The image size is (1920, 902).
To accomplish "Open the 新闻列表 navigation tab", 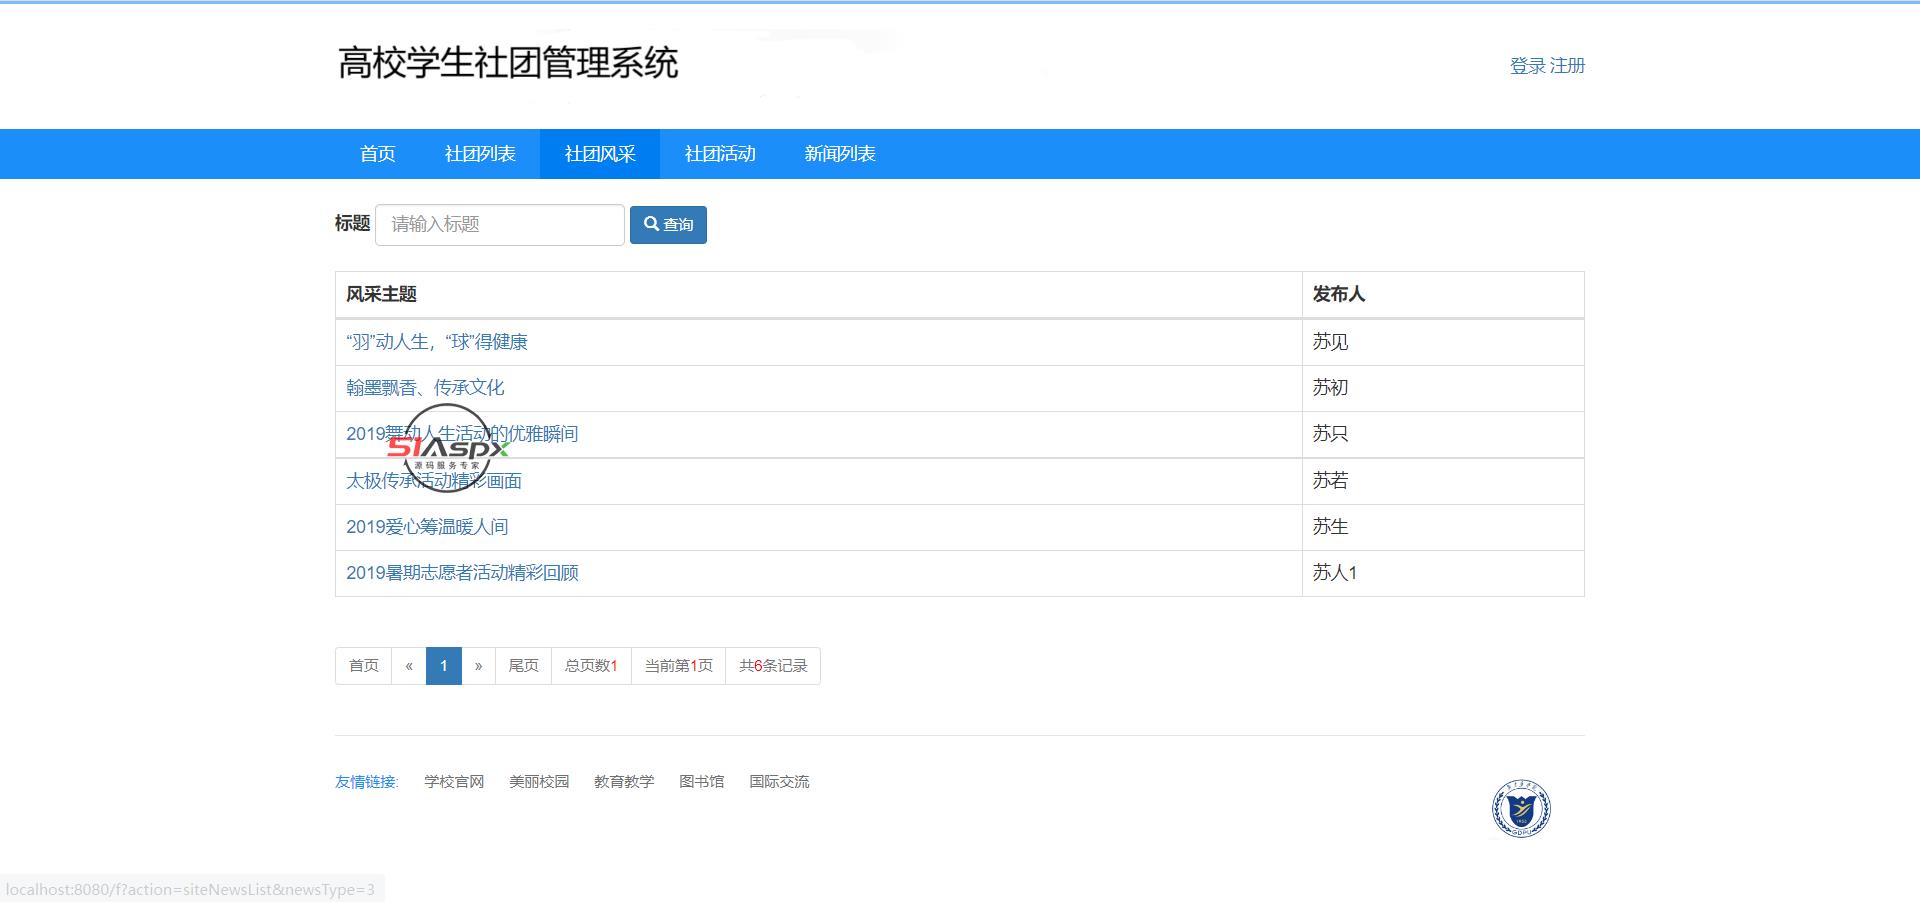I will coord(840,154).
